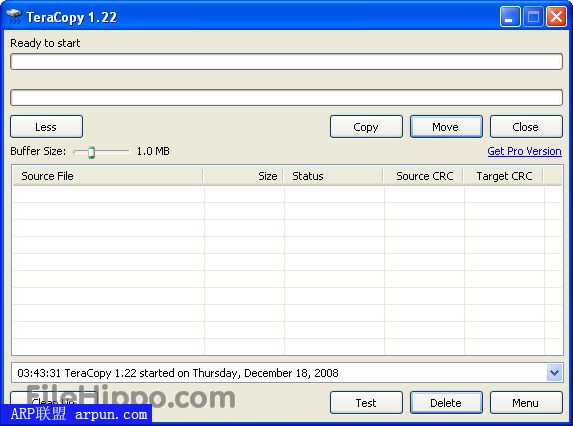Viewport: 573px width, 426px height.
Task: Run verification with the Test button
Action: tap(366, 403)
